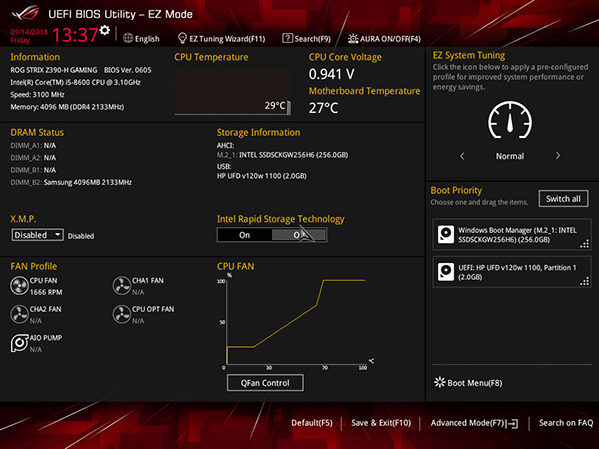The width and height of the screenshot is (599, 449).
Task: Click the CPU temperature bar indicator
Action: tap(289, 107)
